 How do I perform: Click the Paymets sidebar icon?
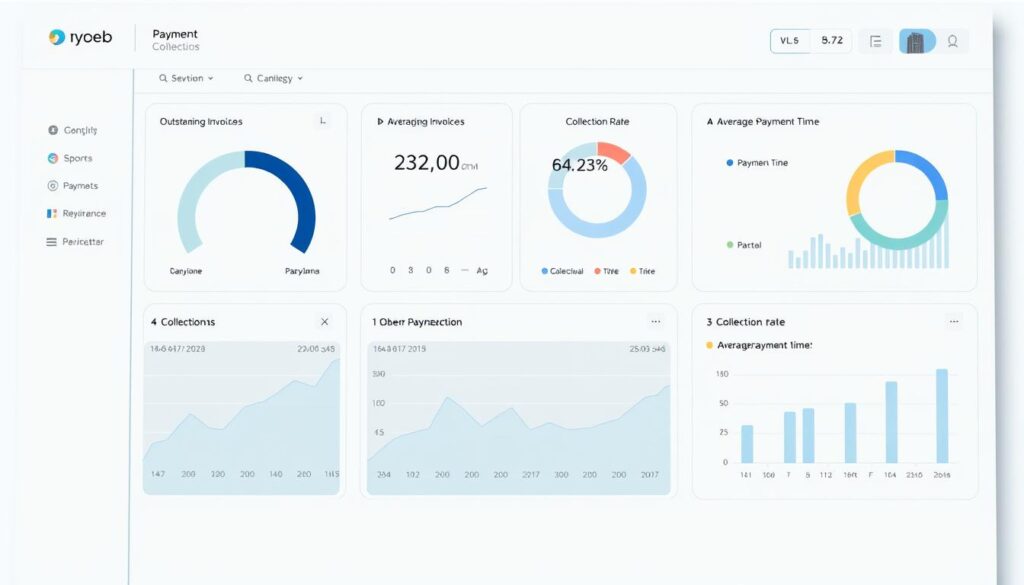pyautogui.click(x=54, y=186)
